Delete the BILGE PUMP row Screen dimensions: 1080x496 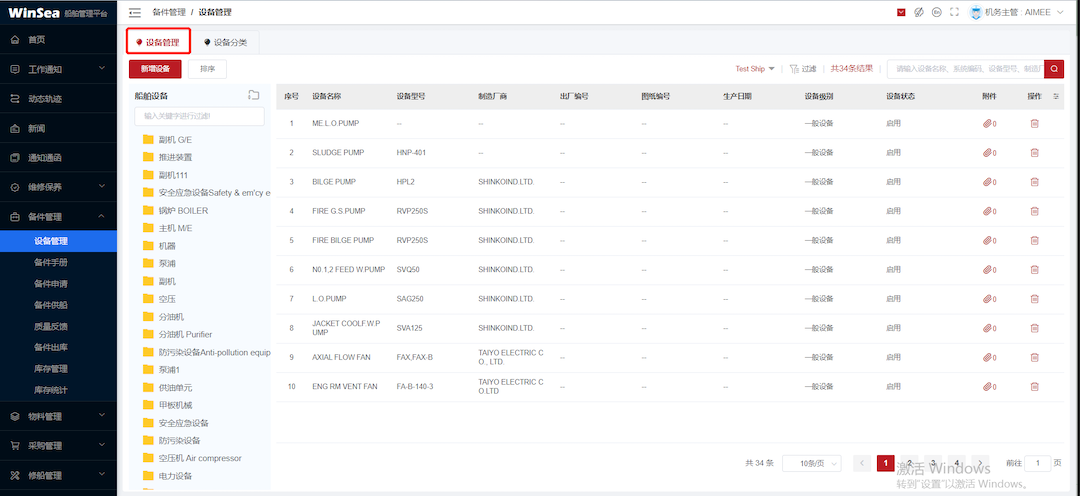[x=1034, y=182]
